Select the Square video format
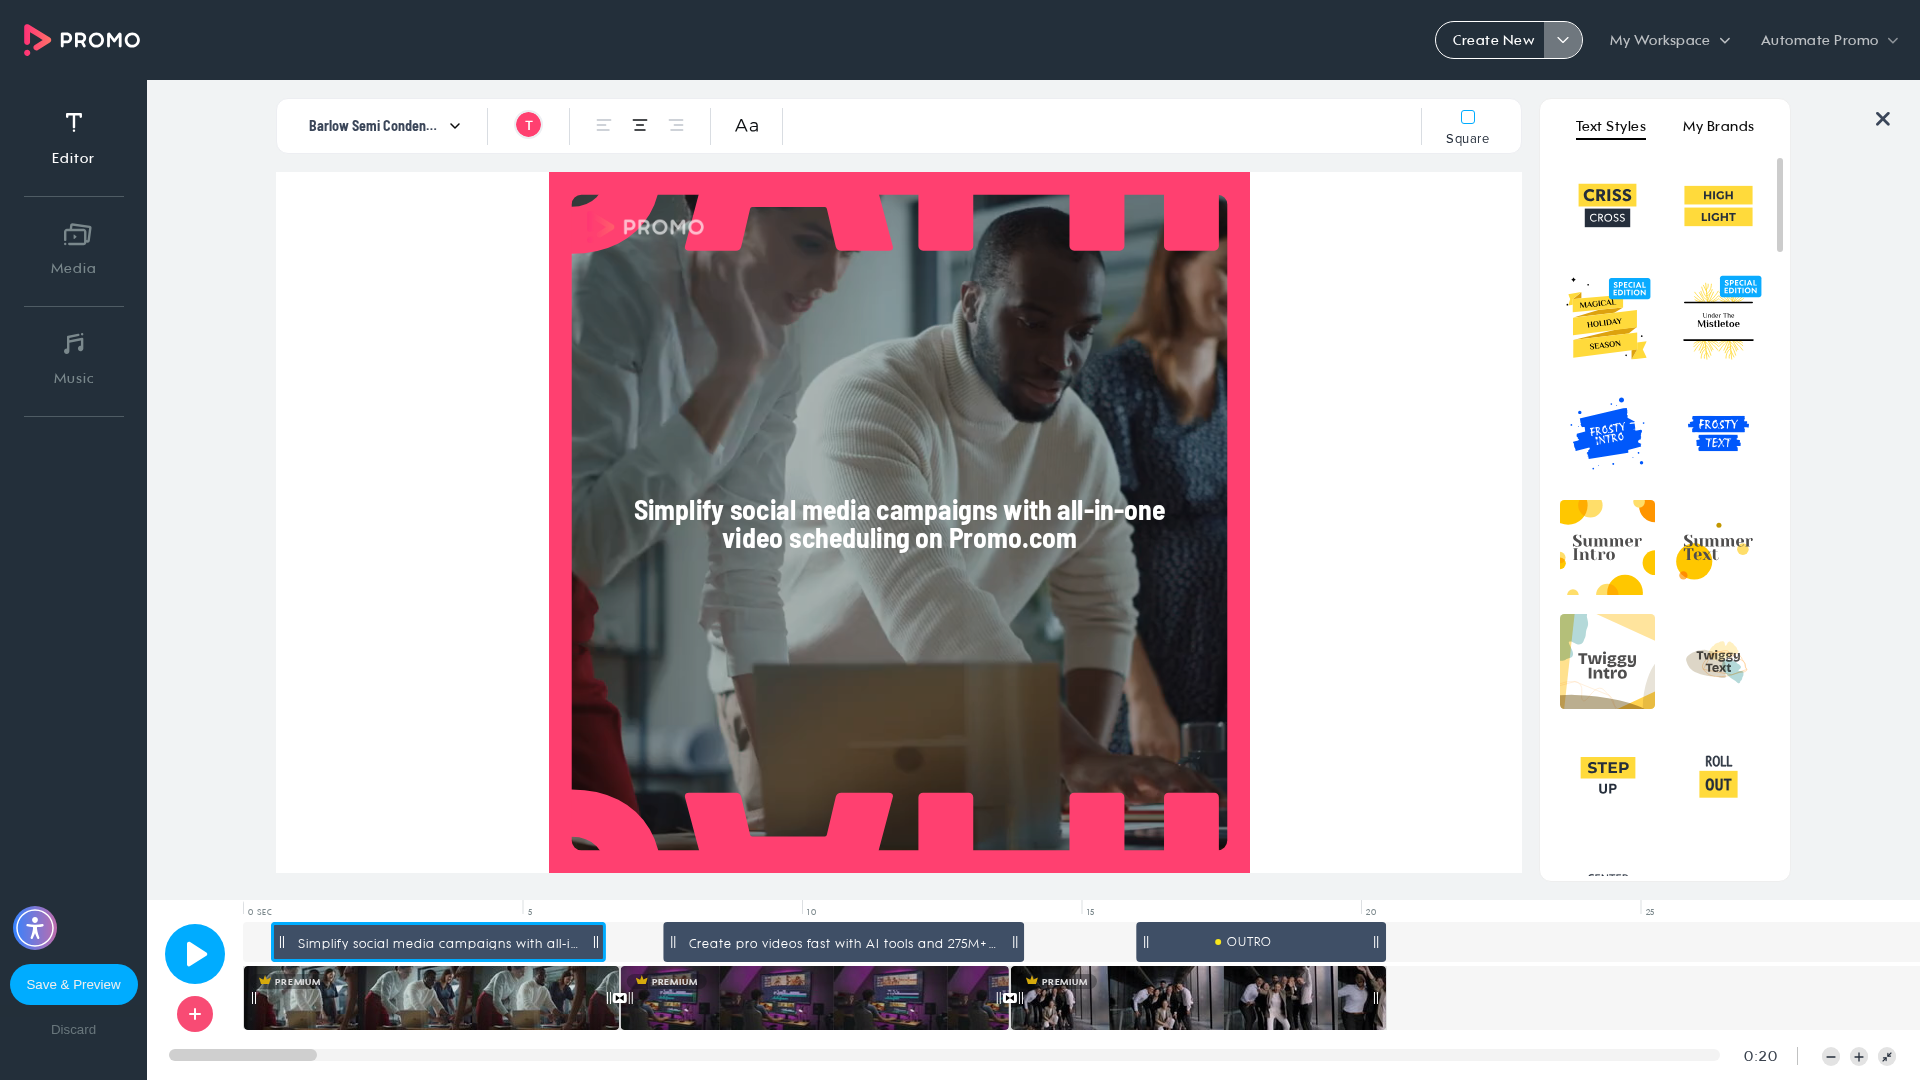 click(x=1467, y=127)
